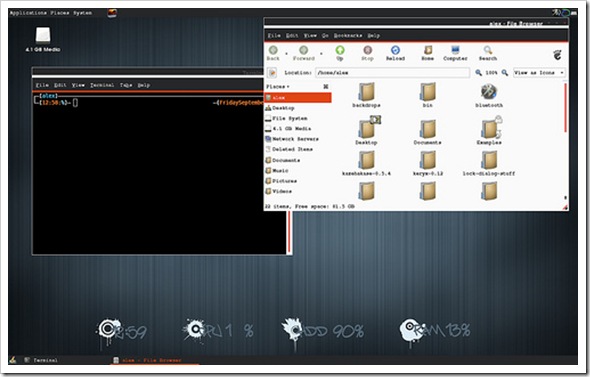Image resolution: width=590 pixels, height=377 pixels.
Task: Open the Places sidebar chooser dropdown
Action: click(278, 87)
